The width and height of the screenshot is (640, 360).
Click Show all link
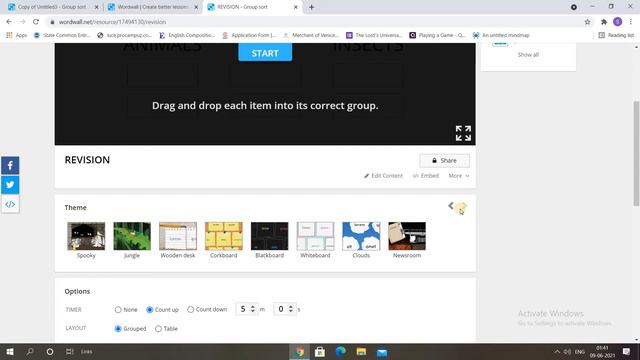[528, 55]
